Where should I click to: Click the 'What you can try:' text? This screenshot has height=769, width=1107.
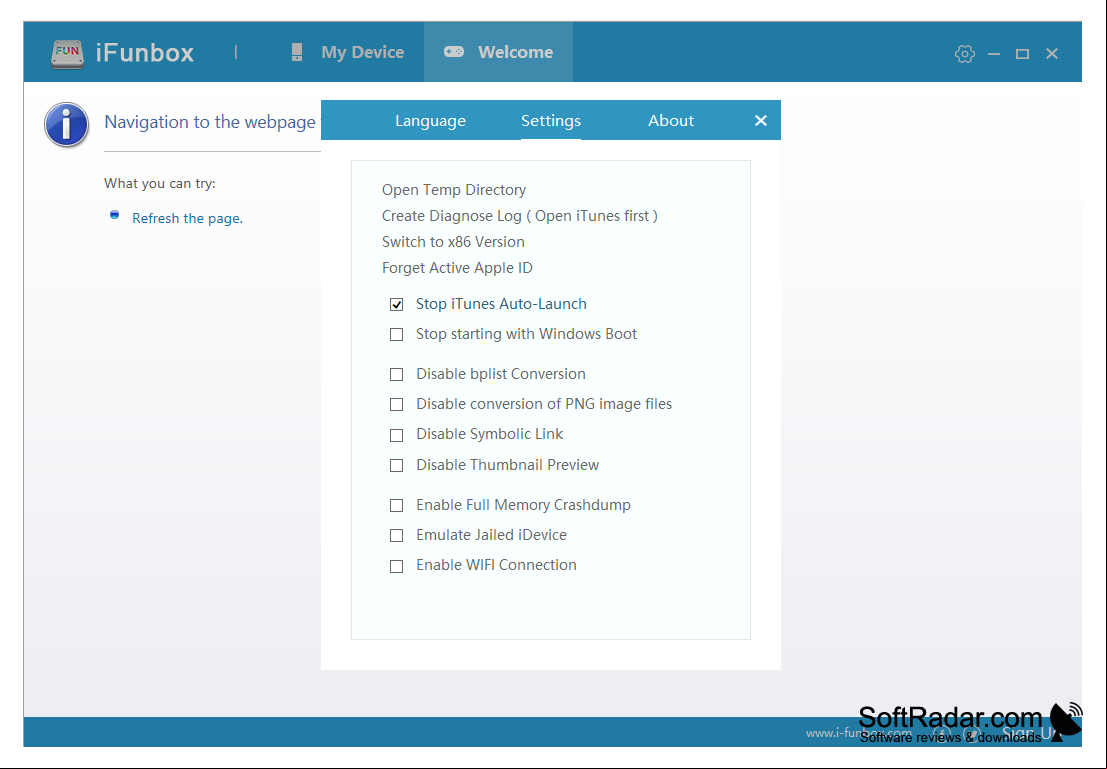point(160,184)
